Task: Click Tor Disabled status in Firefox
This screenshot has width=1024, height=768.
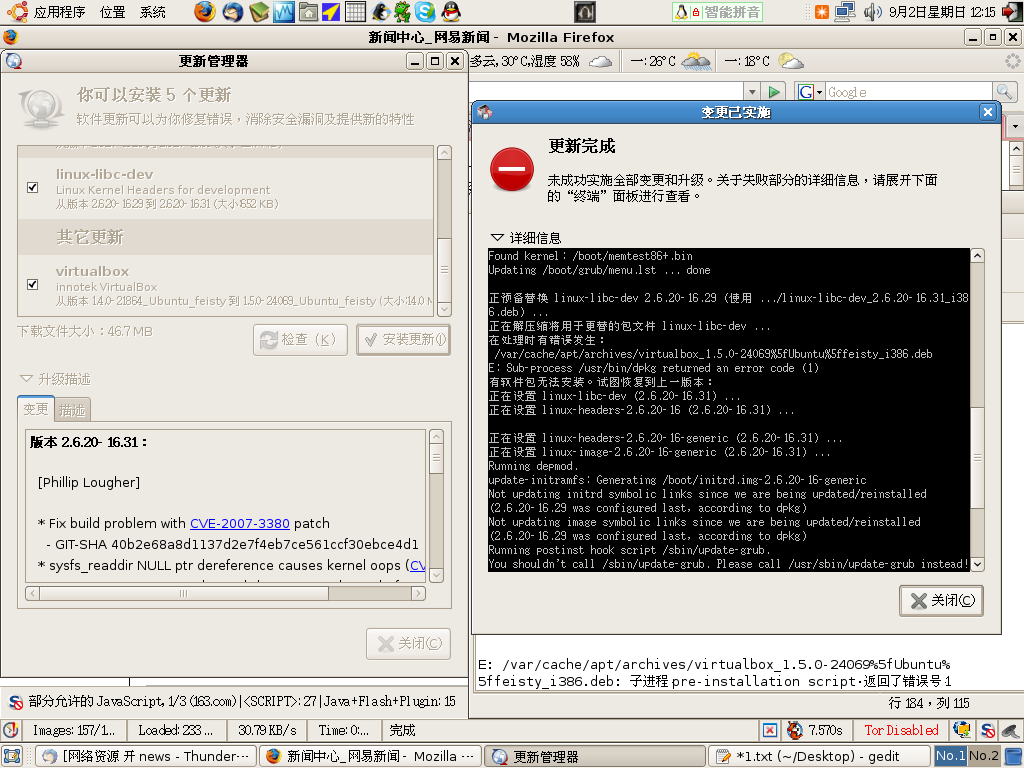Action: [901, 730]
